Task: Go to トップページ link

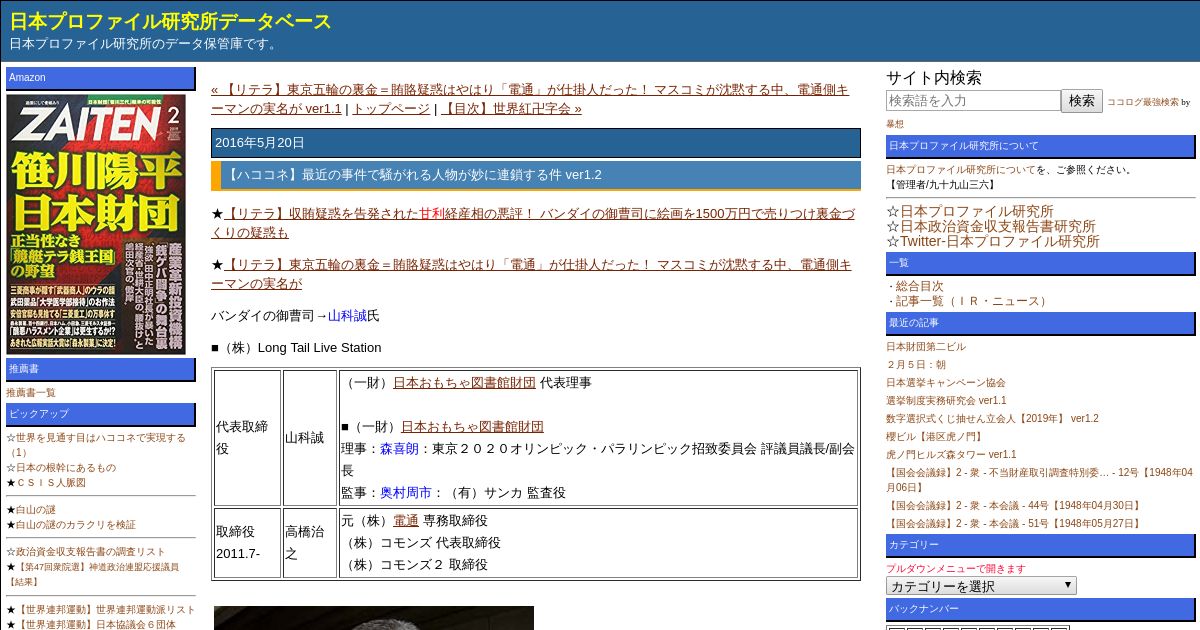Action: point(391,108)
